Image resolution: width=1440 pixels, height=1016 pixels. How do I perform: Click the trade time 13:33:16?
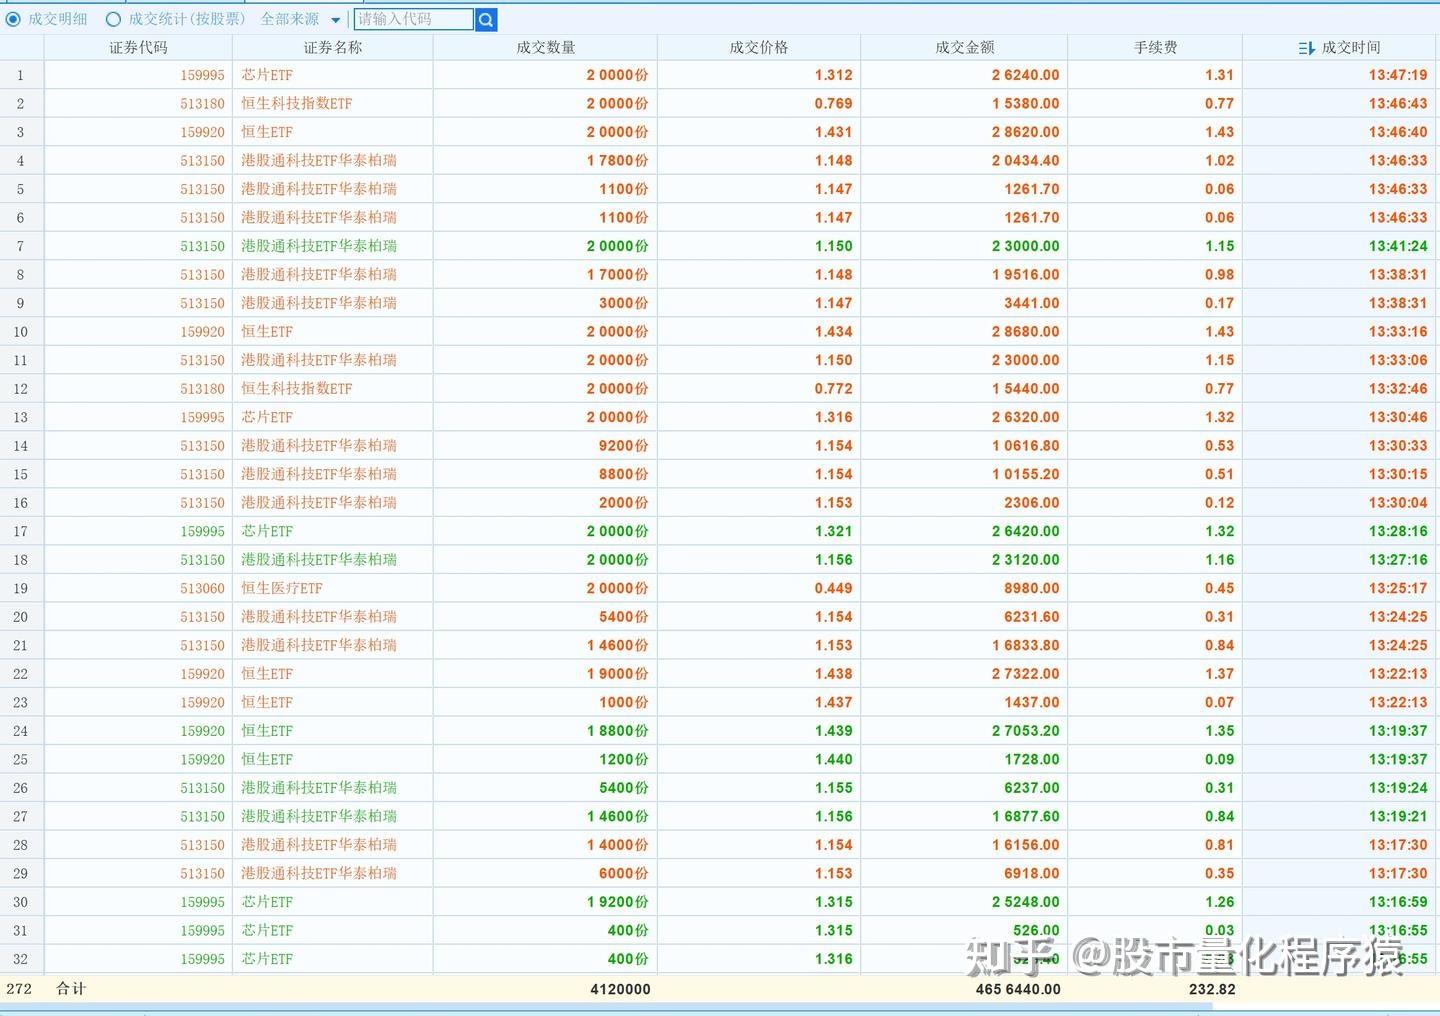tap(1398, 331)
